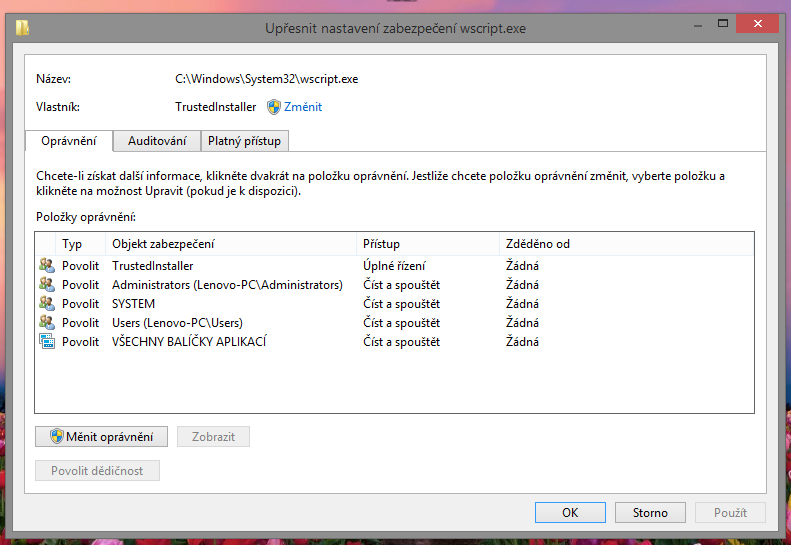This screenshot has width=791, height=545.
Task: Click the Users entry group icon
Action: 46,322
